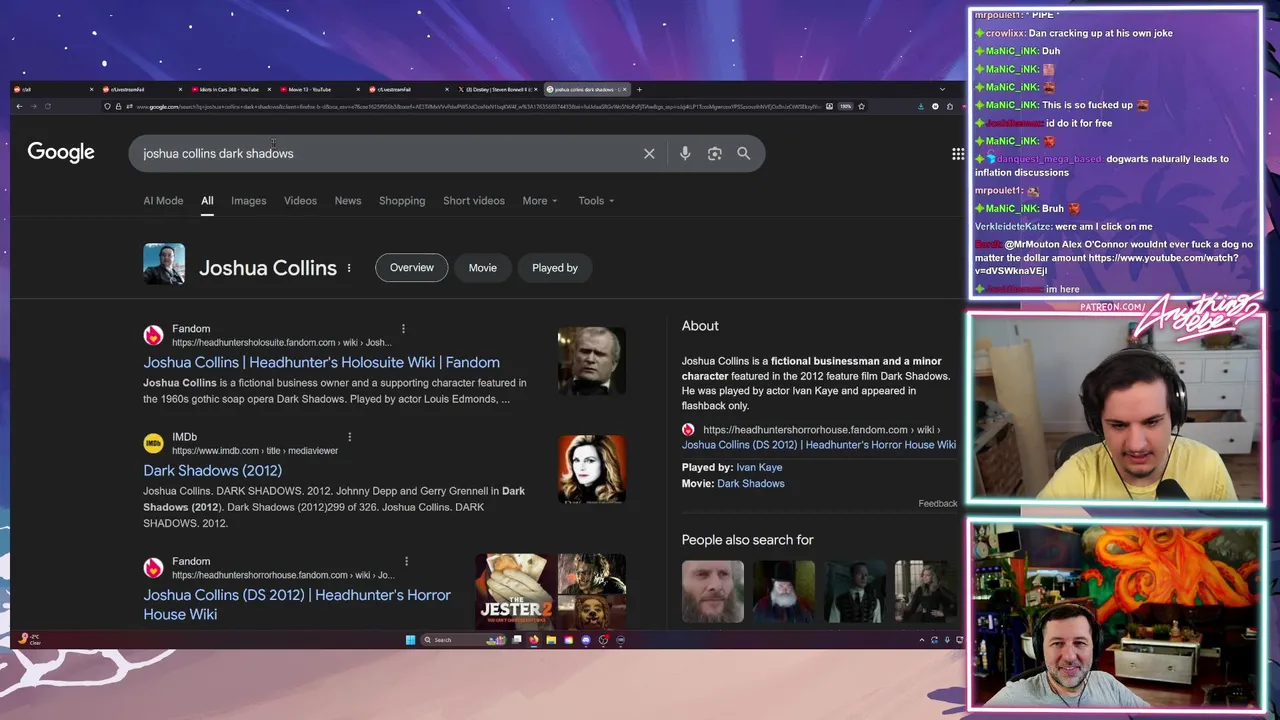Open more options for Horror House Fandom result
The height and width of the screenshot is (720, 1280).
406,562
